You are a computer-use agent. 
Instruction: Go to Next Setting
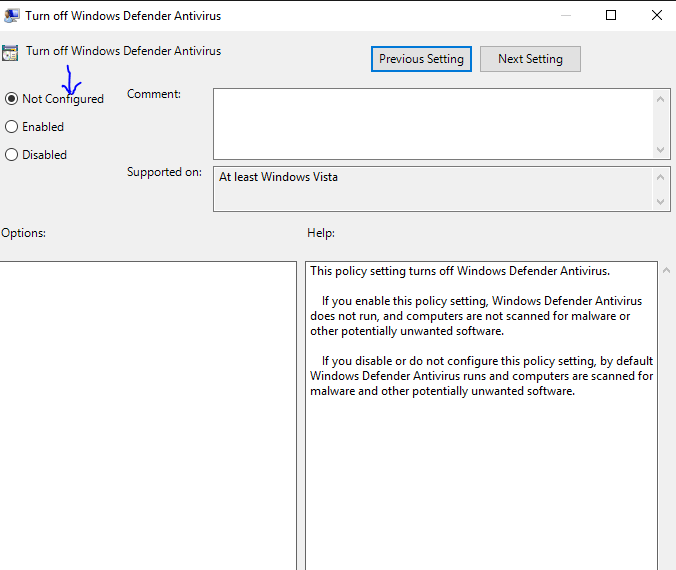[x=530, y=59]
